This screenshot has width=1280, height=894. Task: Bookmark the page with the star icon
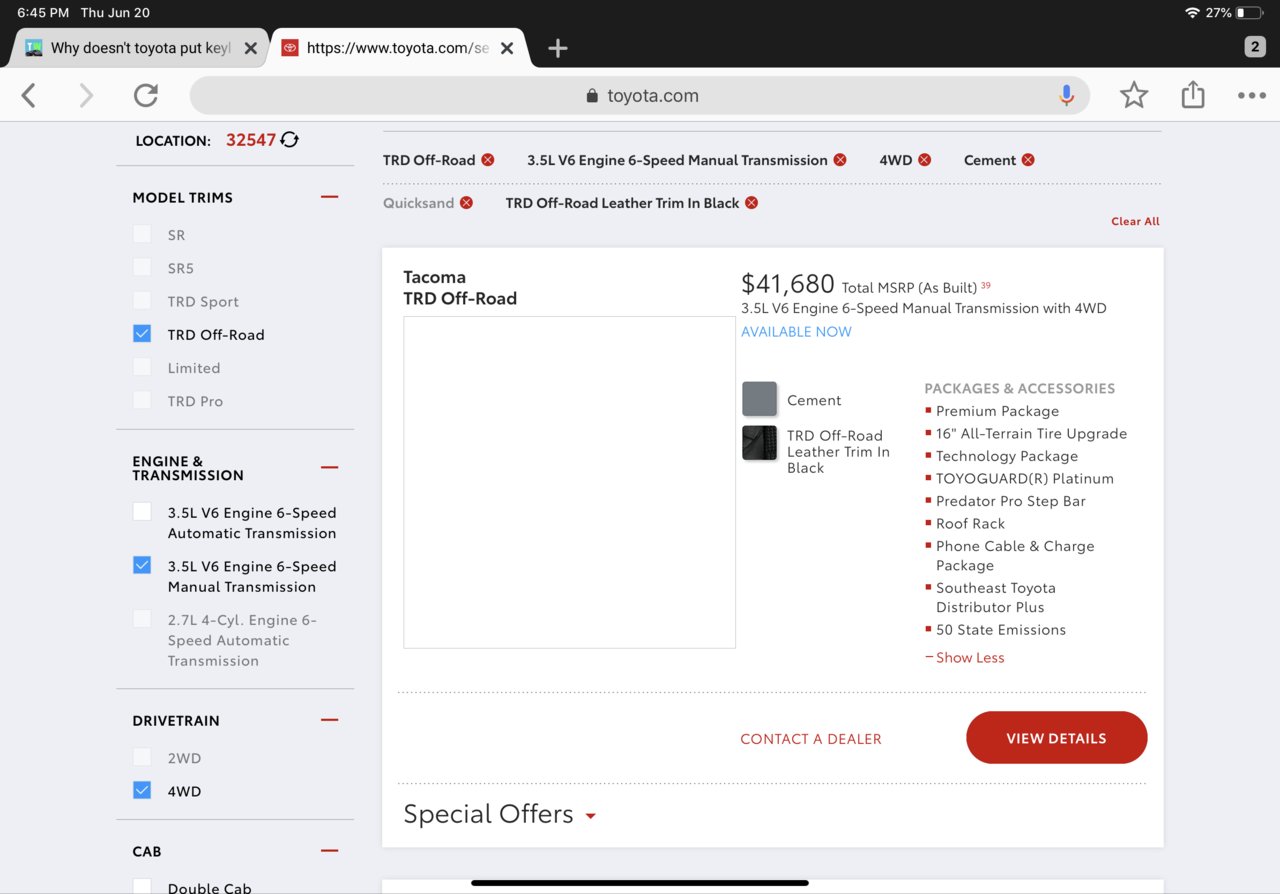1134,96
